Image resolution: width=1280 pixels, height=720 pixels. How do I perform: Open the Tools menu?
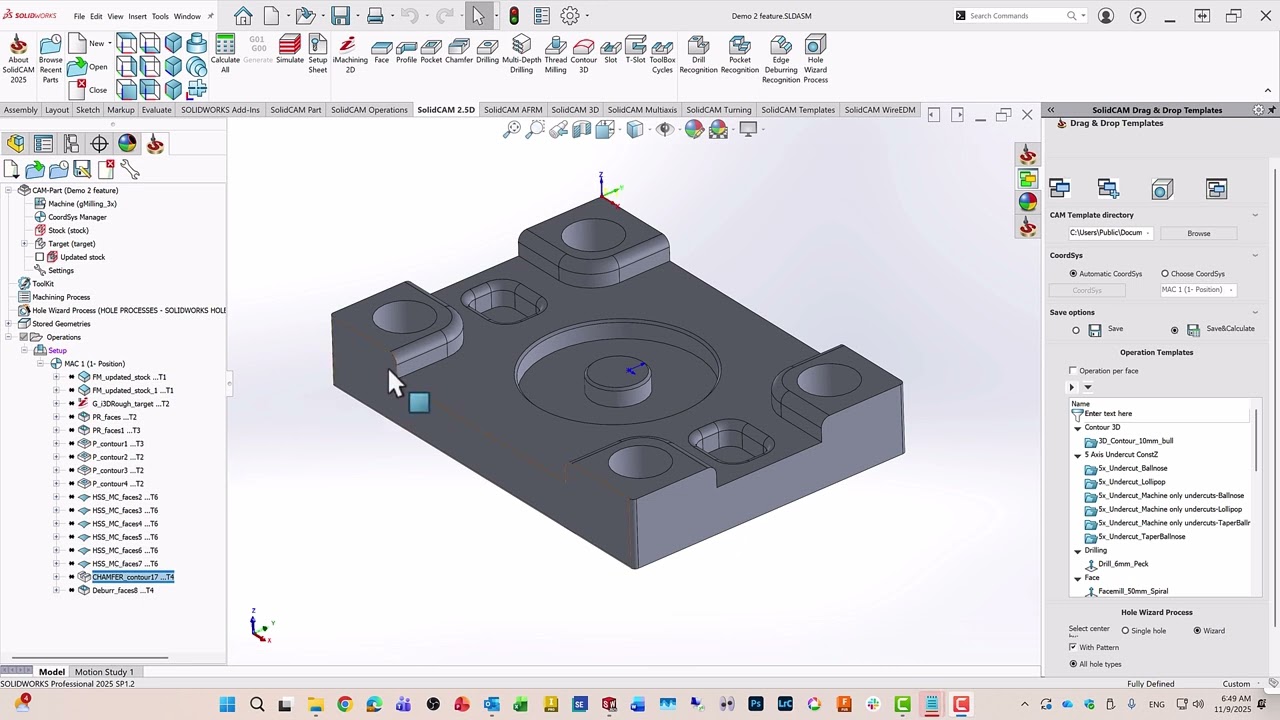click(x=160, y=16)
